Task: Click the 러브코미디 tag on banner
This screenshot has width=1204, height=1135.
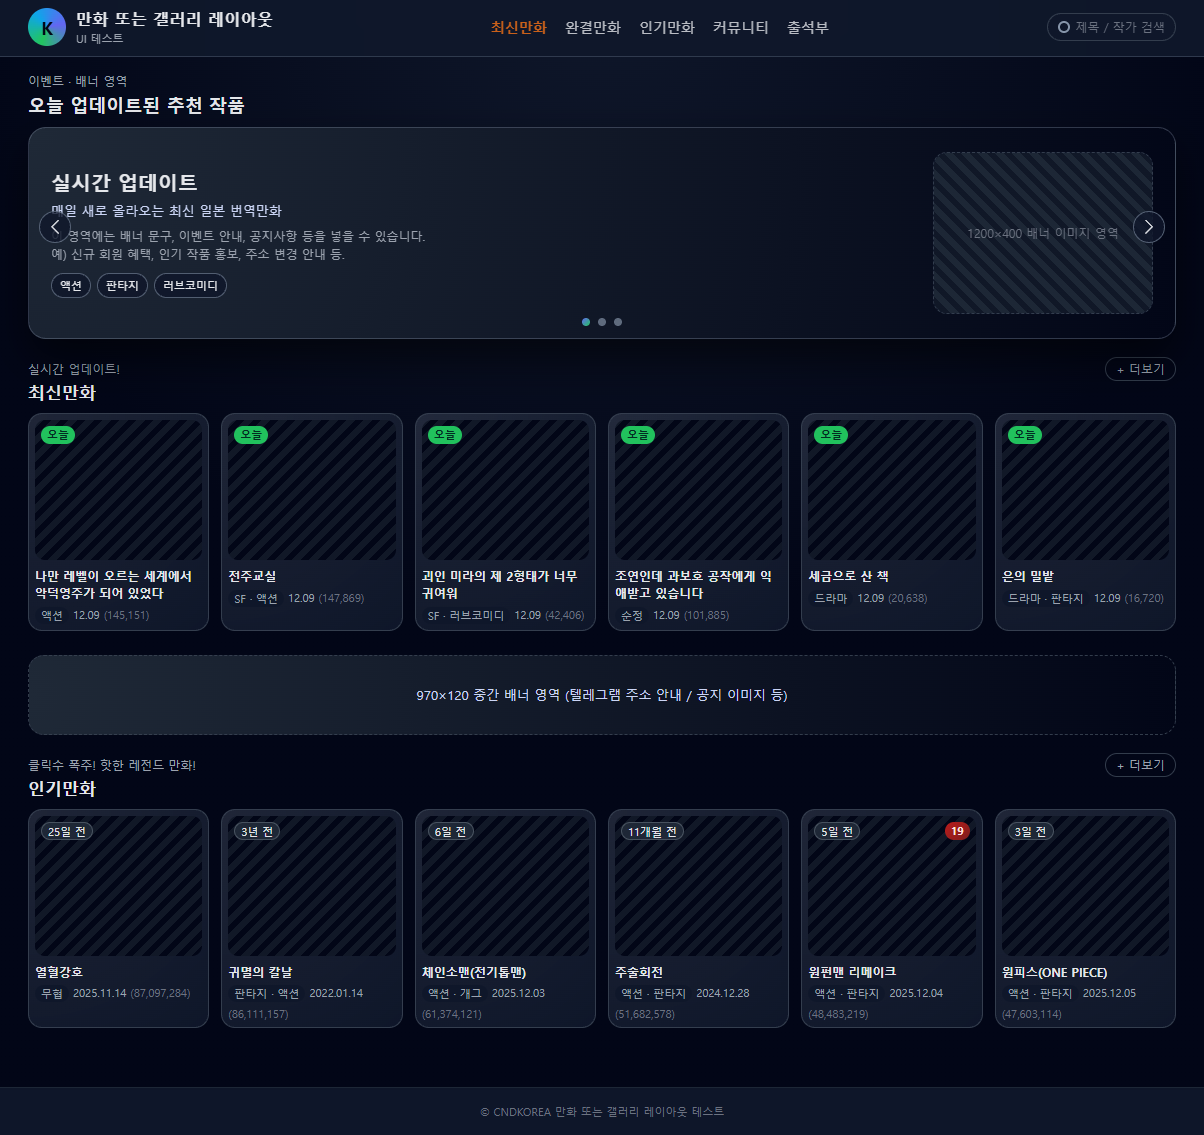Action: click(190, 286)
